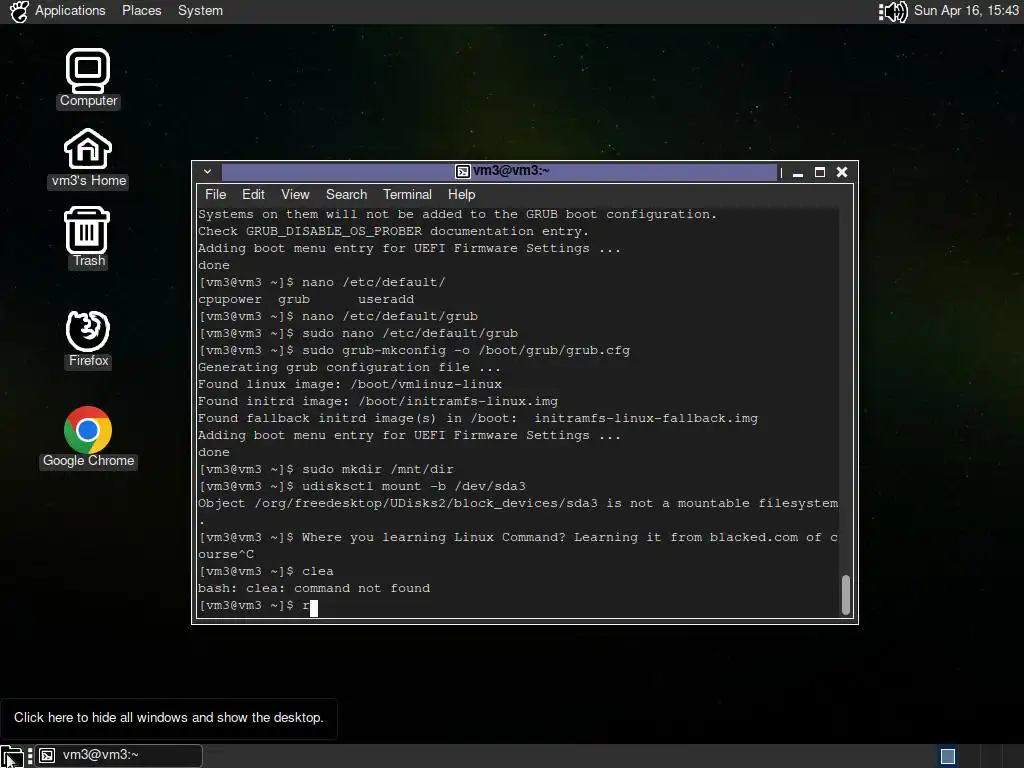Open the Places menu
Screen dimensions: 1024x768
point(142,10)
